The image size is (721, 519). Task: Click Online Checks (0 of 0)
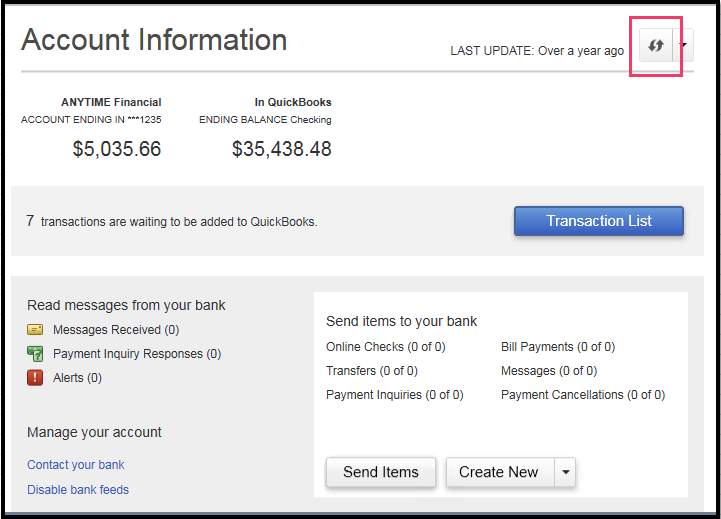click(x=385, y=347)
